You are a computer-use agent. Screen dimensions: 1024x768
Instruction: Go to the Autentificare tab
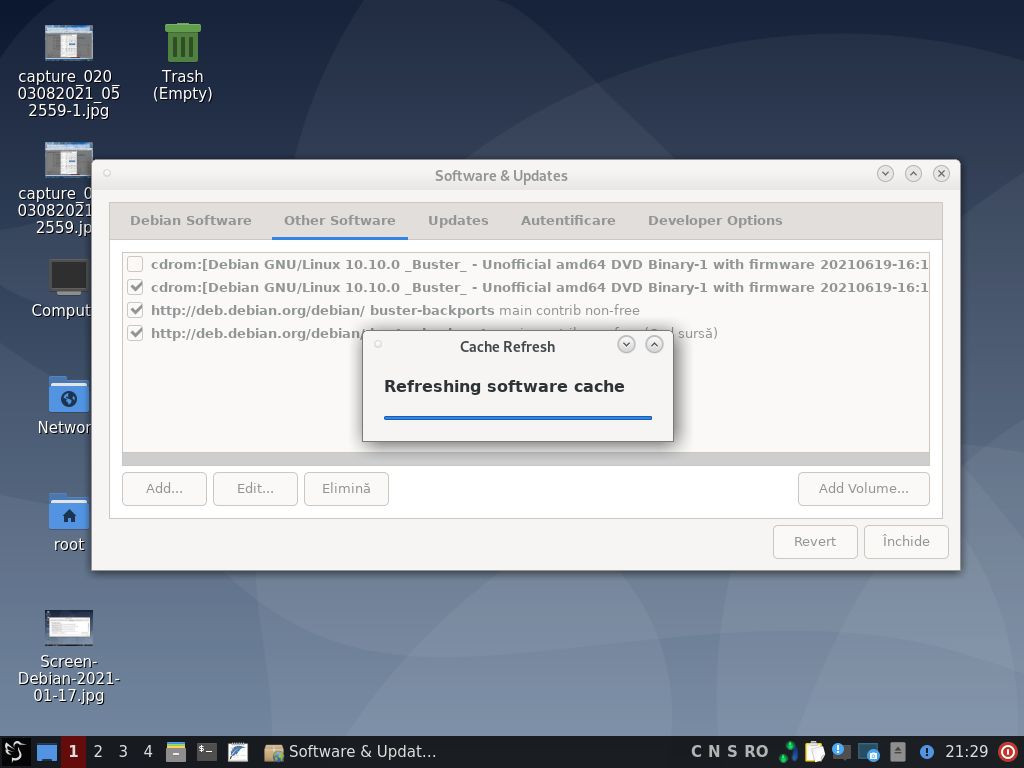click(x=568, y=221)
